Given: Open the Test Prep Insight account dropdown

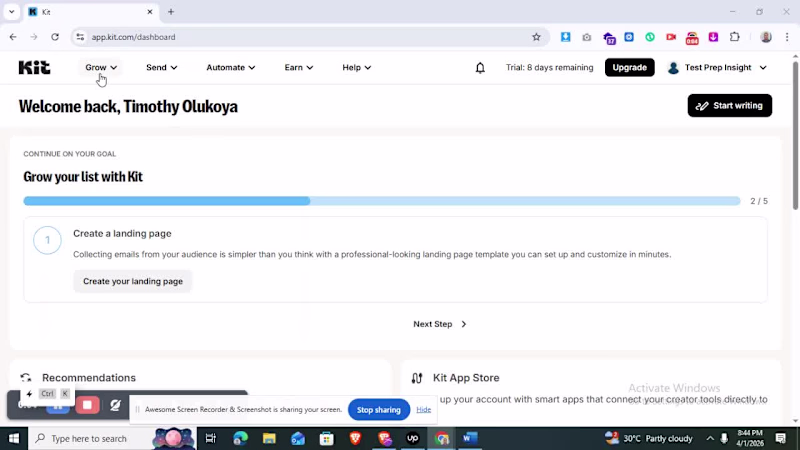Looking at the screenshot, I should pyautogui.click(x=717, y=67).
